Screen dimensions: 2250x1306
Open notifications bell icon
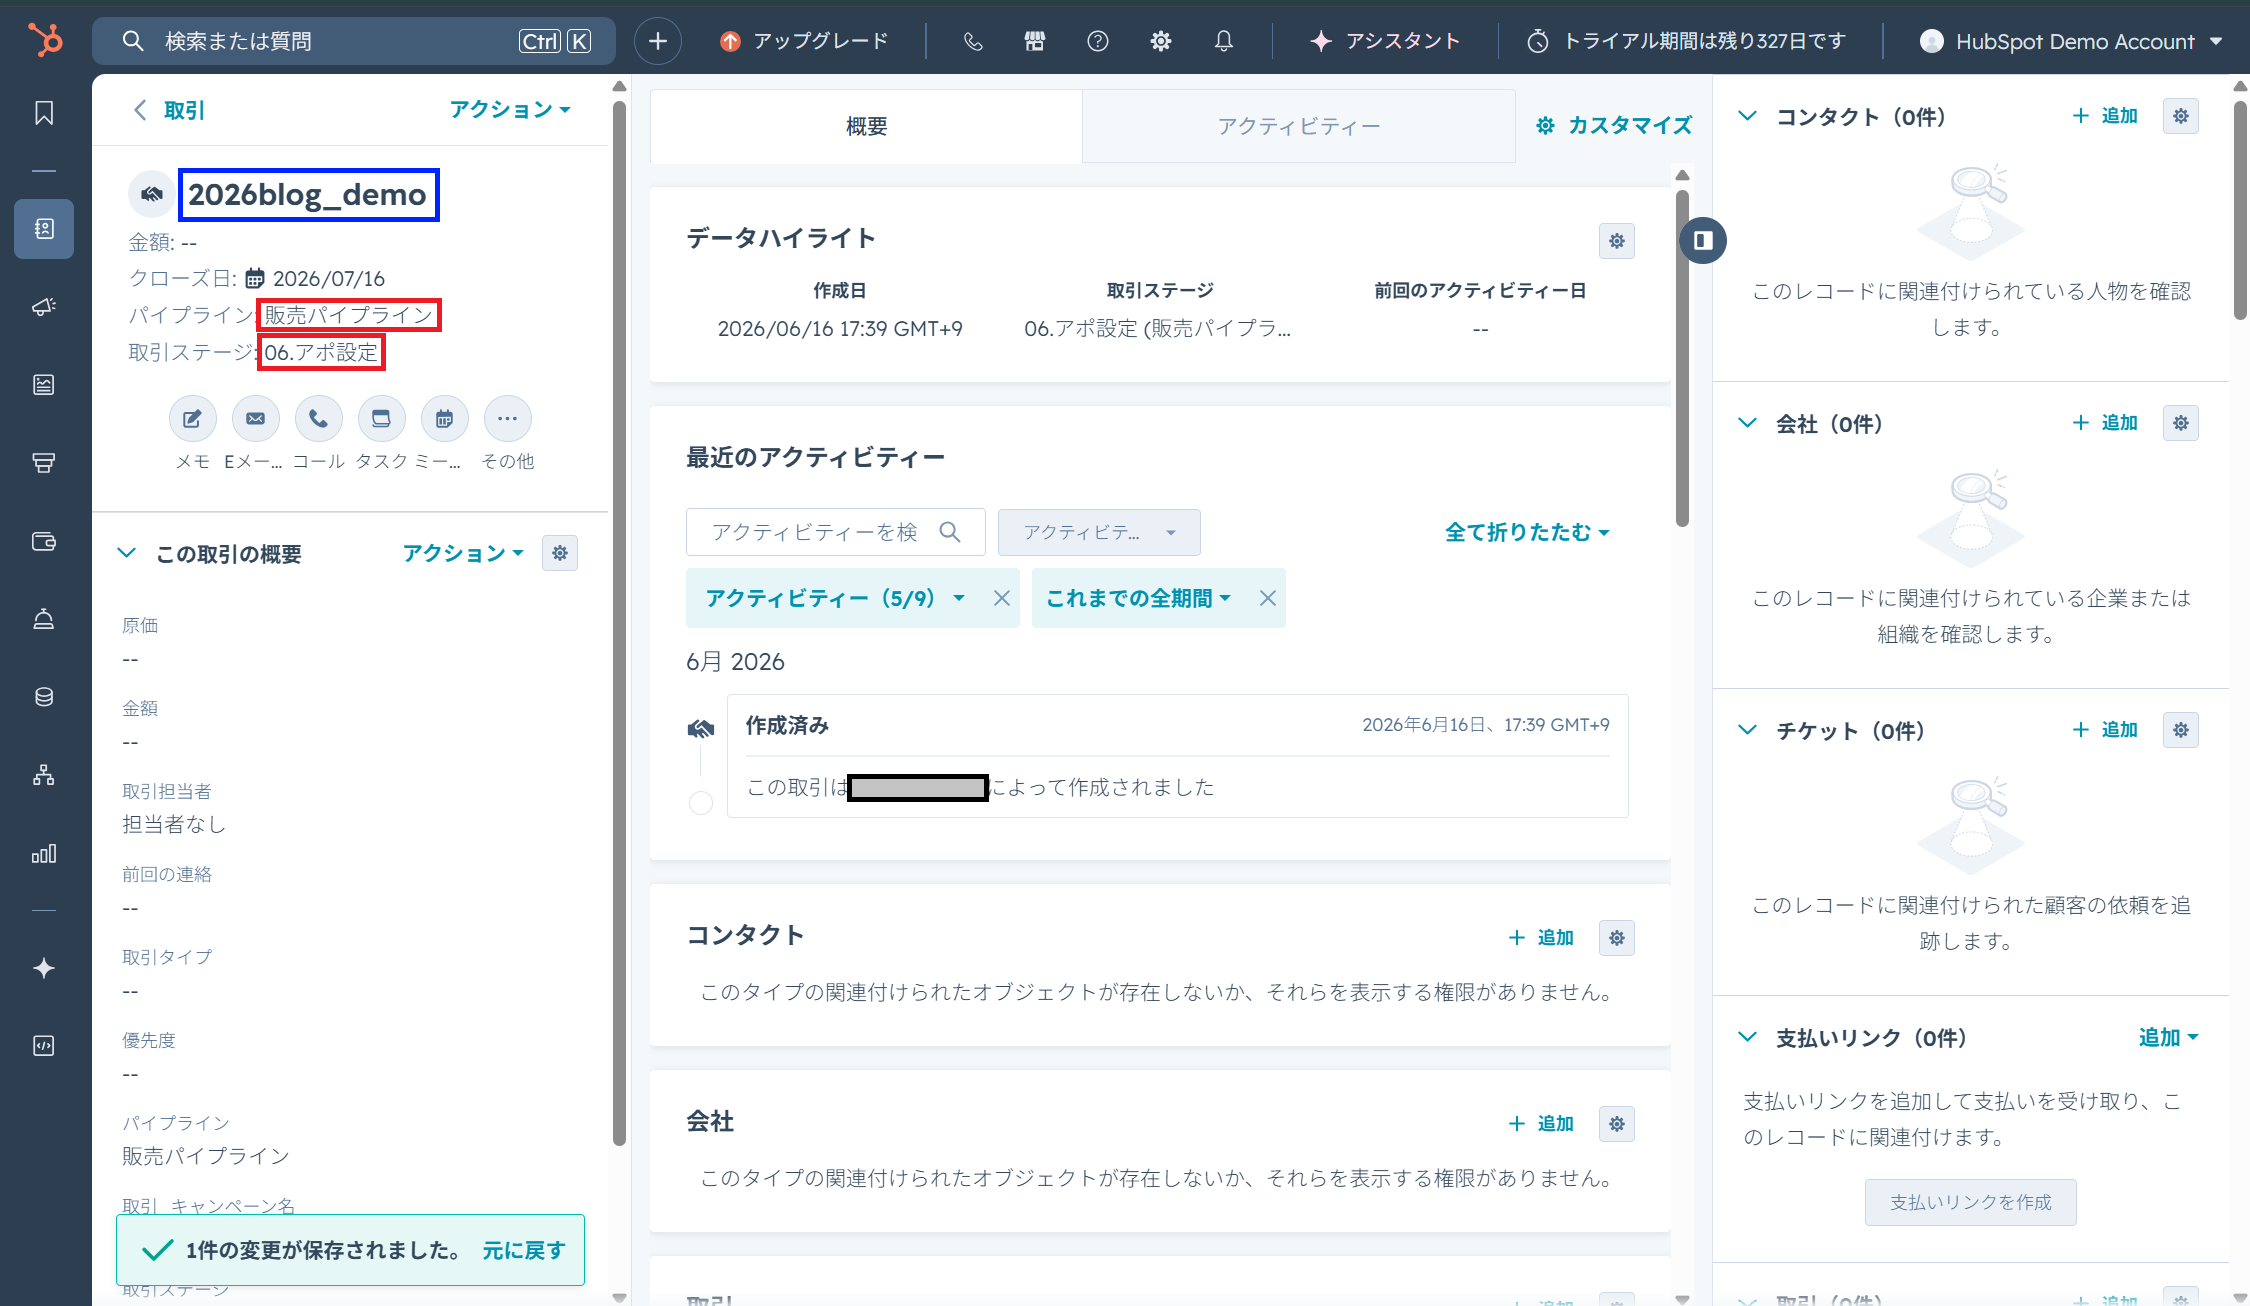pyautogui.click(x=1224, y=41)
